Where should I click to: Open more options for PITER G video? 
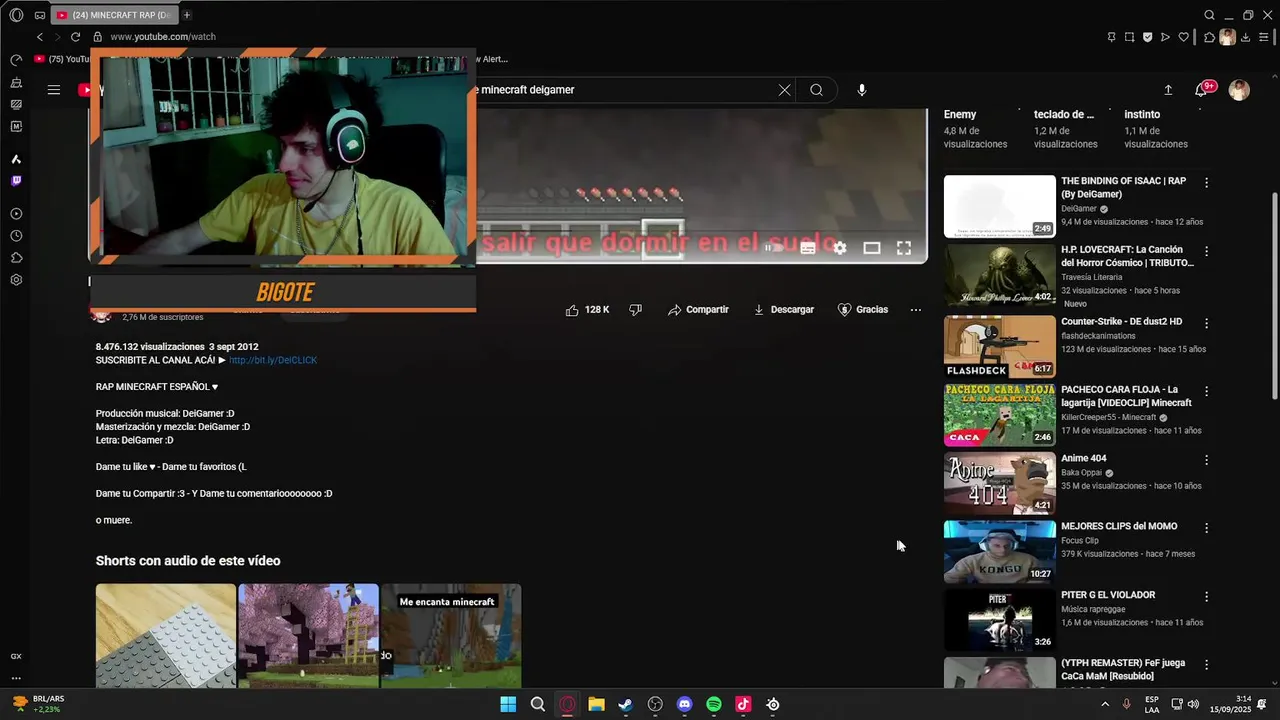point(1207,597)
